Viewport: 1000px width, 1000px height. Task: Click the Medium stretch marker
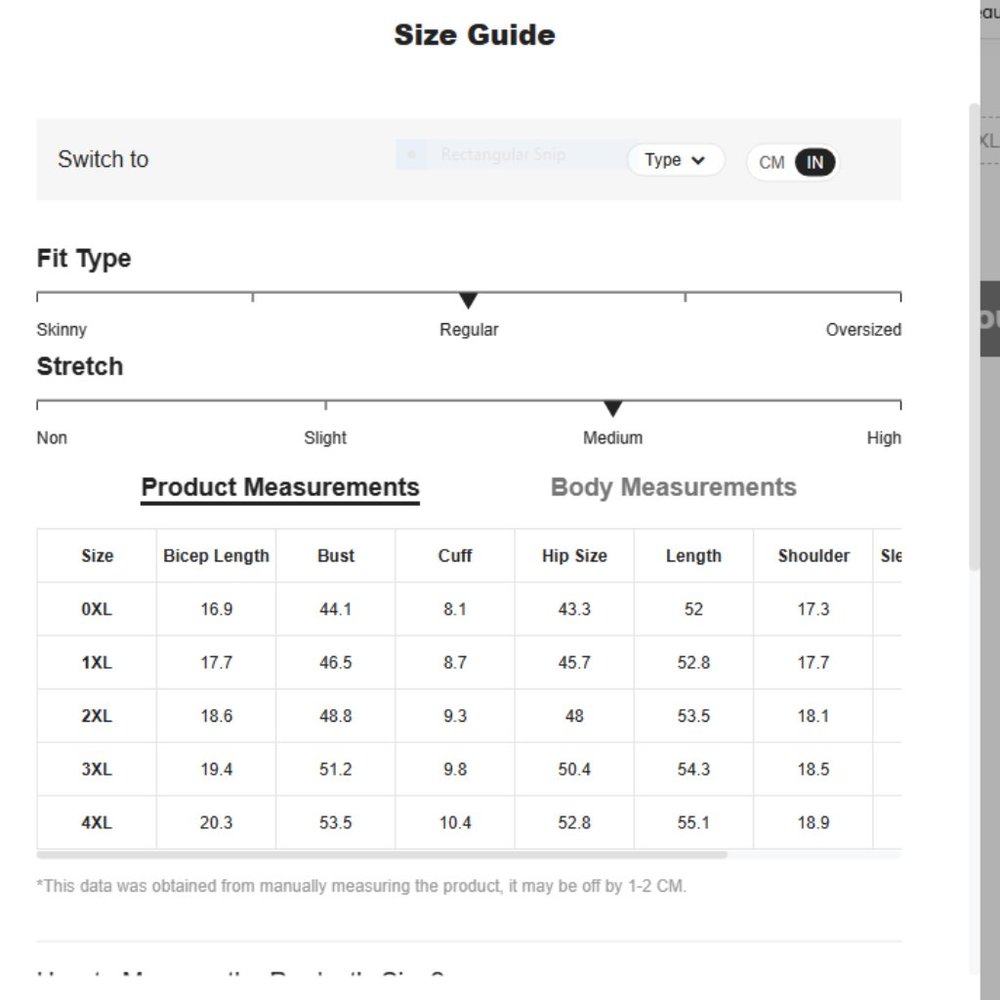pyautogui.click(x=612, y=409)
